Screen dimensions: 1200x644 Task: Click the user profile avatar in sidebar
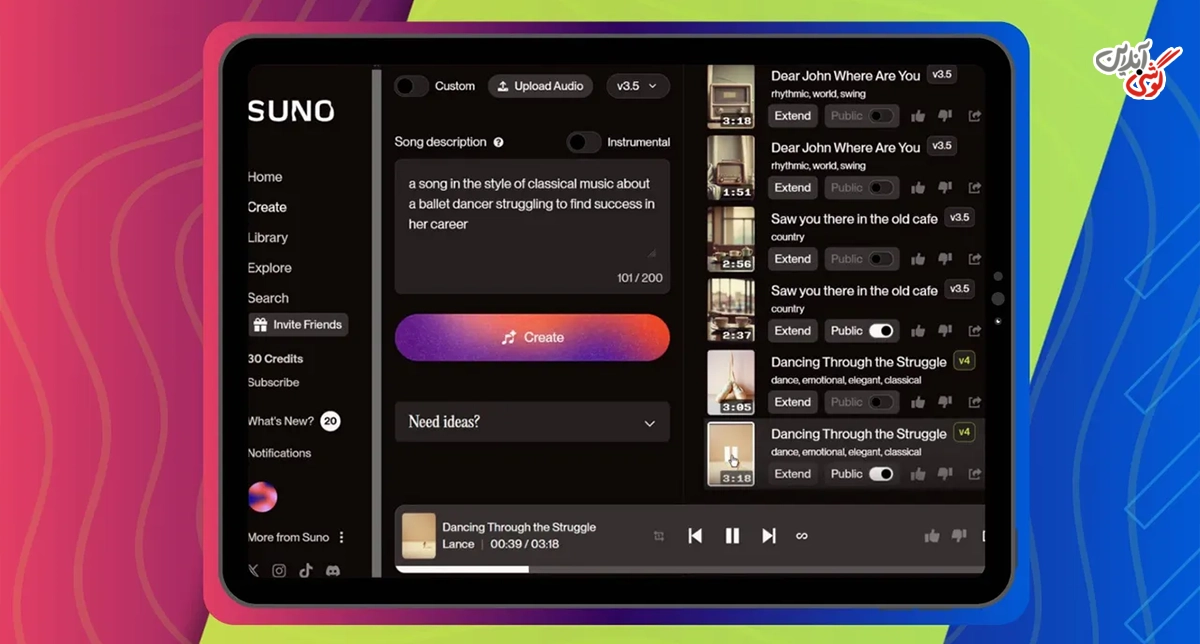pyautogui.click(x=263, y=497)
